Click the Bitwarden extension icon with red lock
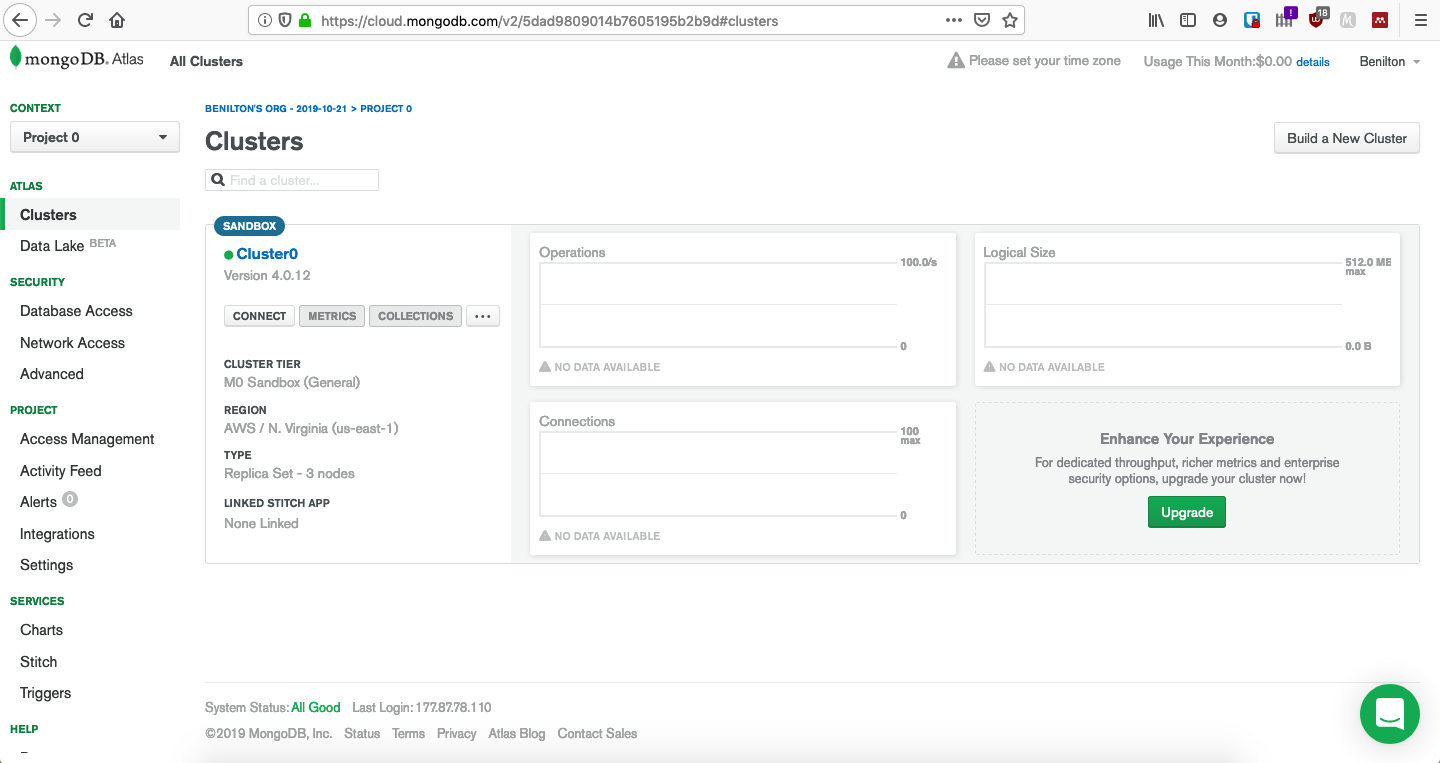This screenshot has width=1440, height=763. (1252, 20)
